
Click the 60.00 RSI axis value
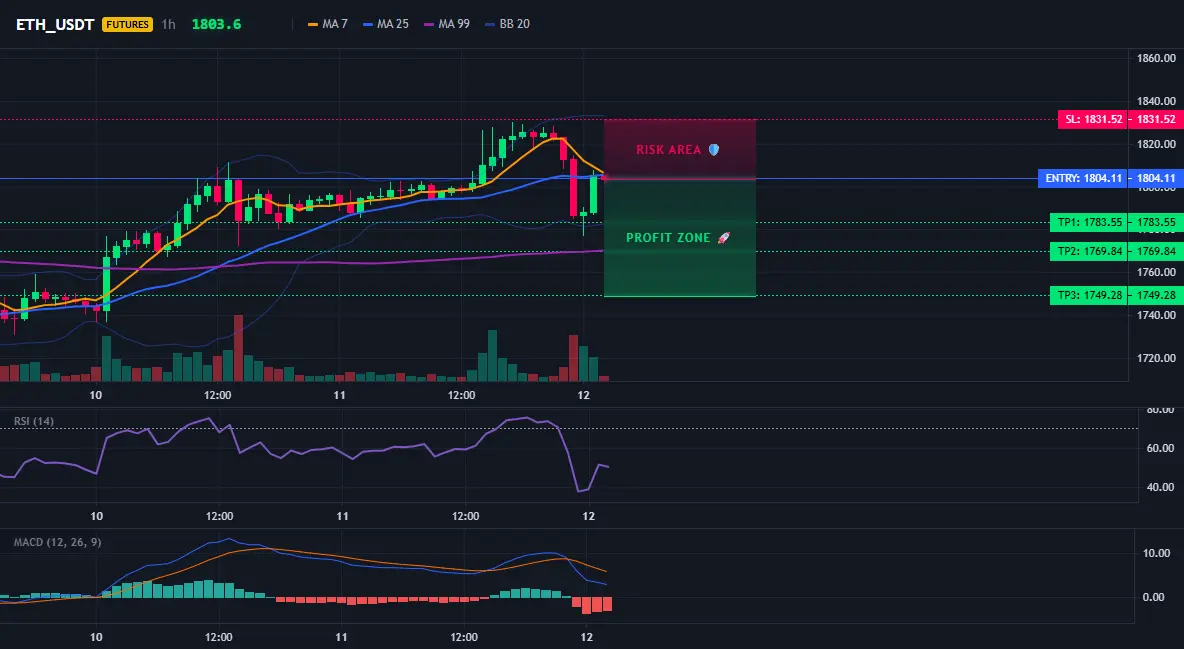pos(1161,449)
